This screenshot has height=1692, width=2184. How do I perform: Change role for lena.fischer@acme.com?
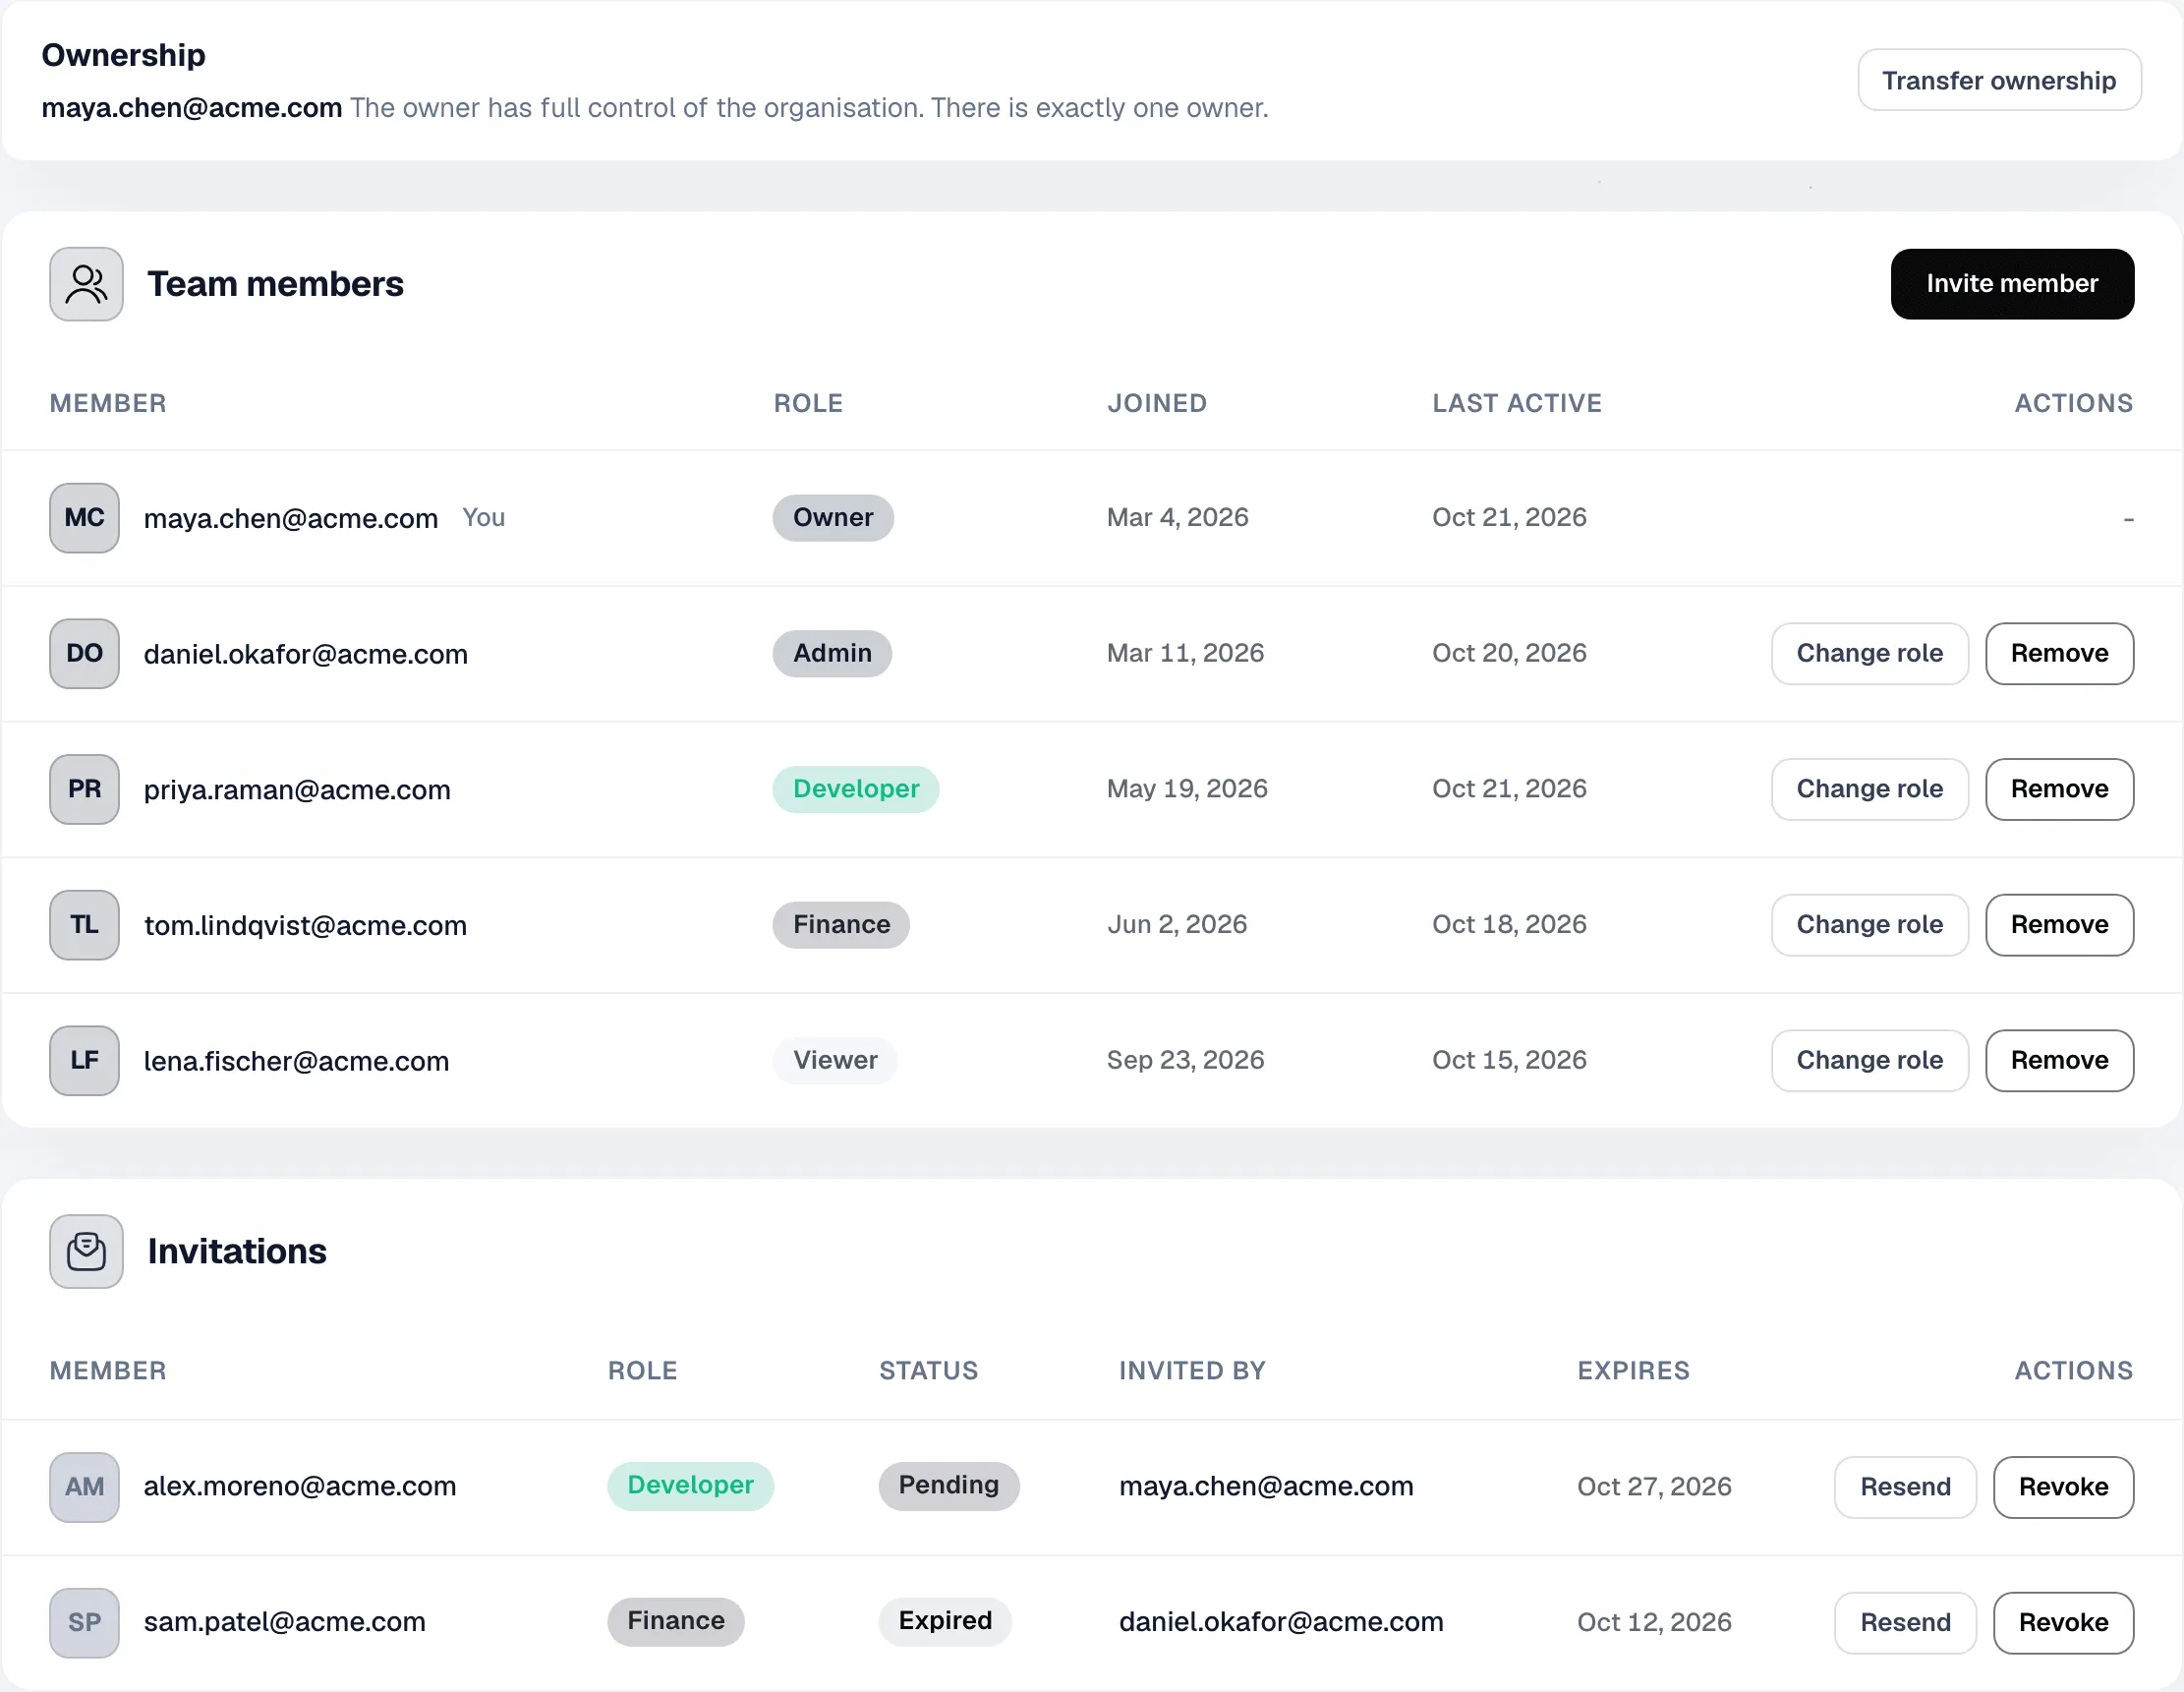[1869, 1060]
